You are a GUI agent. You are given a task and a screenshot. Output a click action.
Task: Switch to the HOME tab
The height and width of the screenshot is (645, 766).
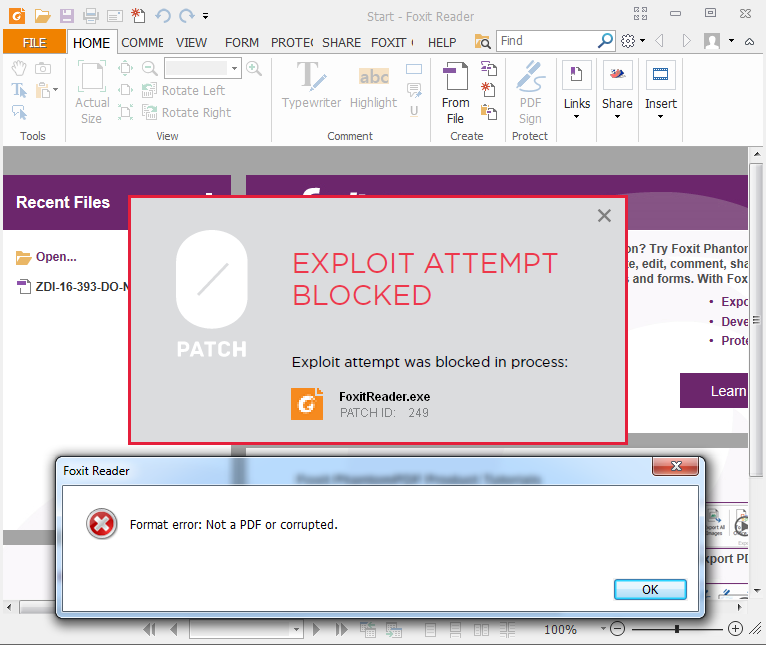pyautogui.click(x=91, y=43)
